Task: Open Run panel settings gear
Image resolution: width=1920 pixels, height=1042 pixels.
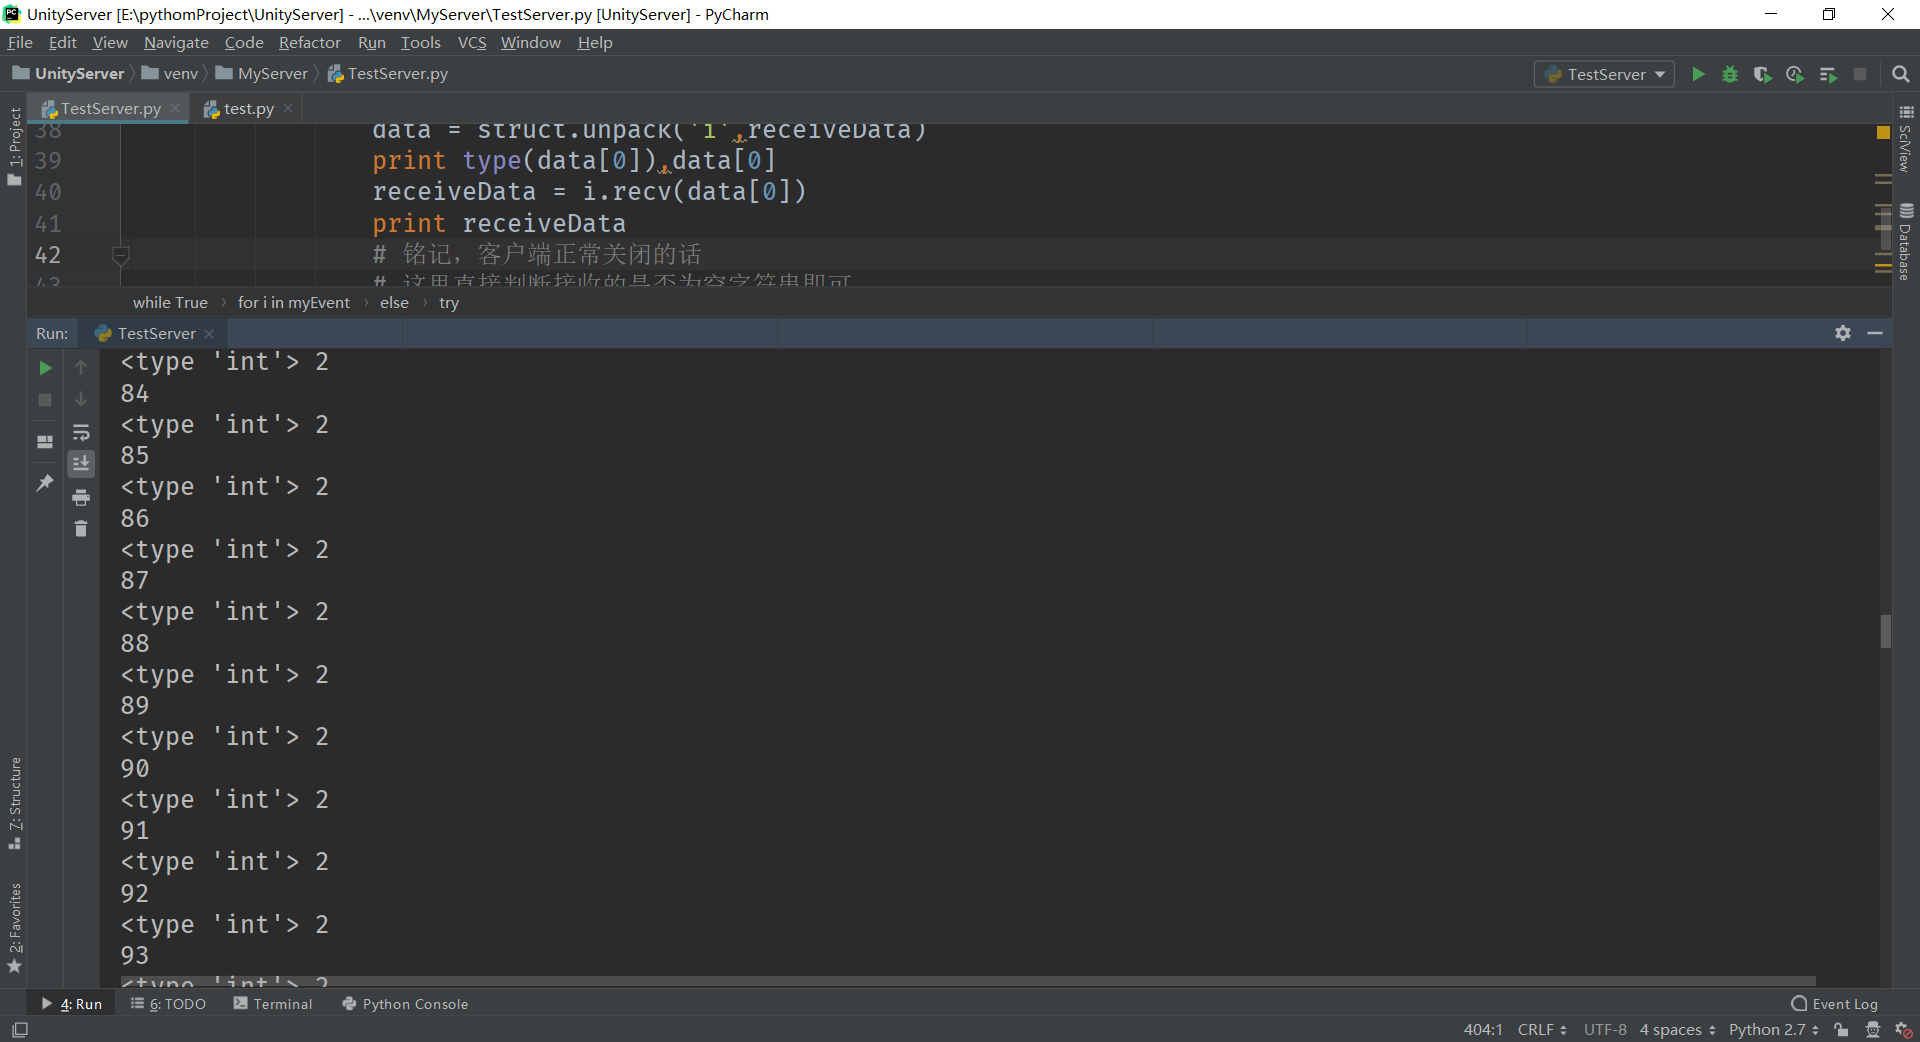Action: 1843,333
